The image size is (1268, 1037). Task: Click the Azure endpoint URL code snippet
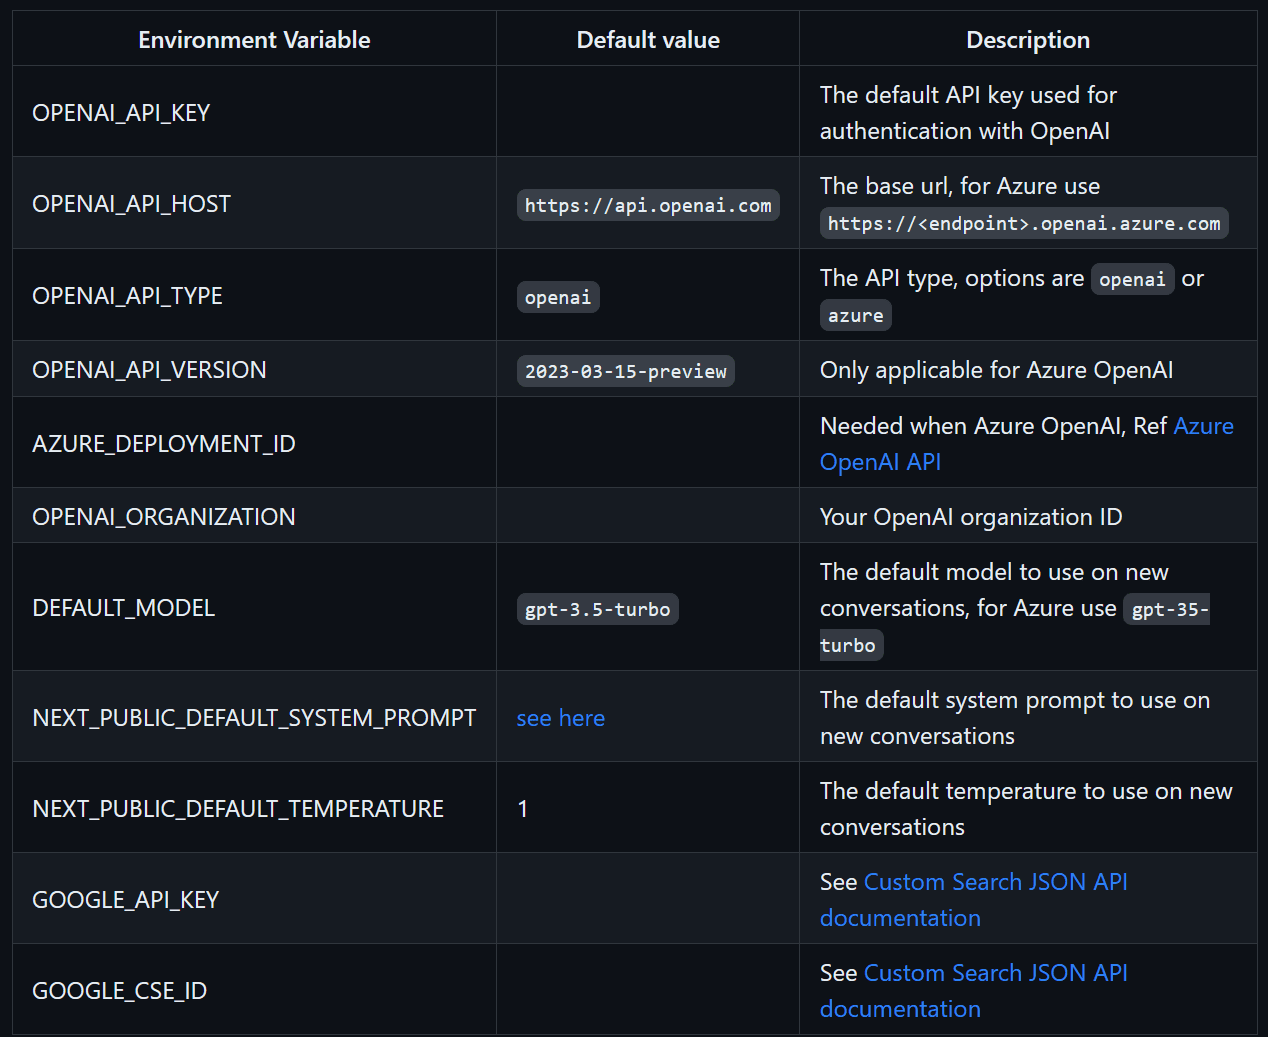tap(1024, 223)
